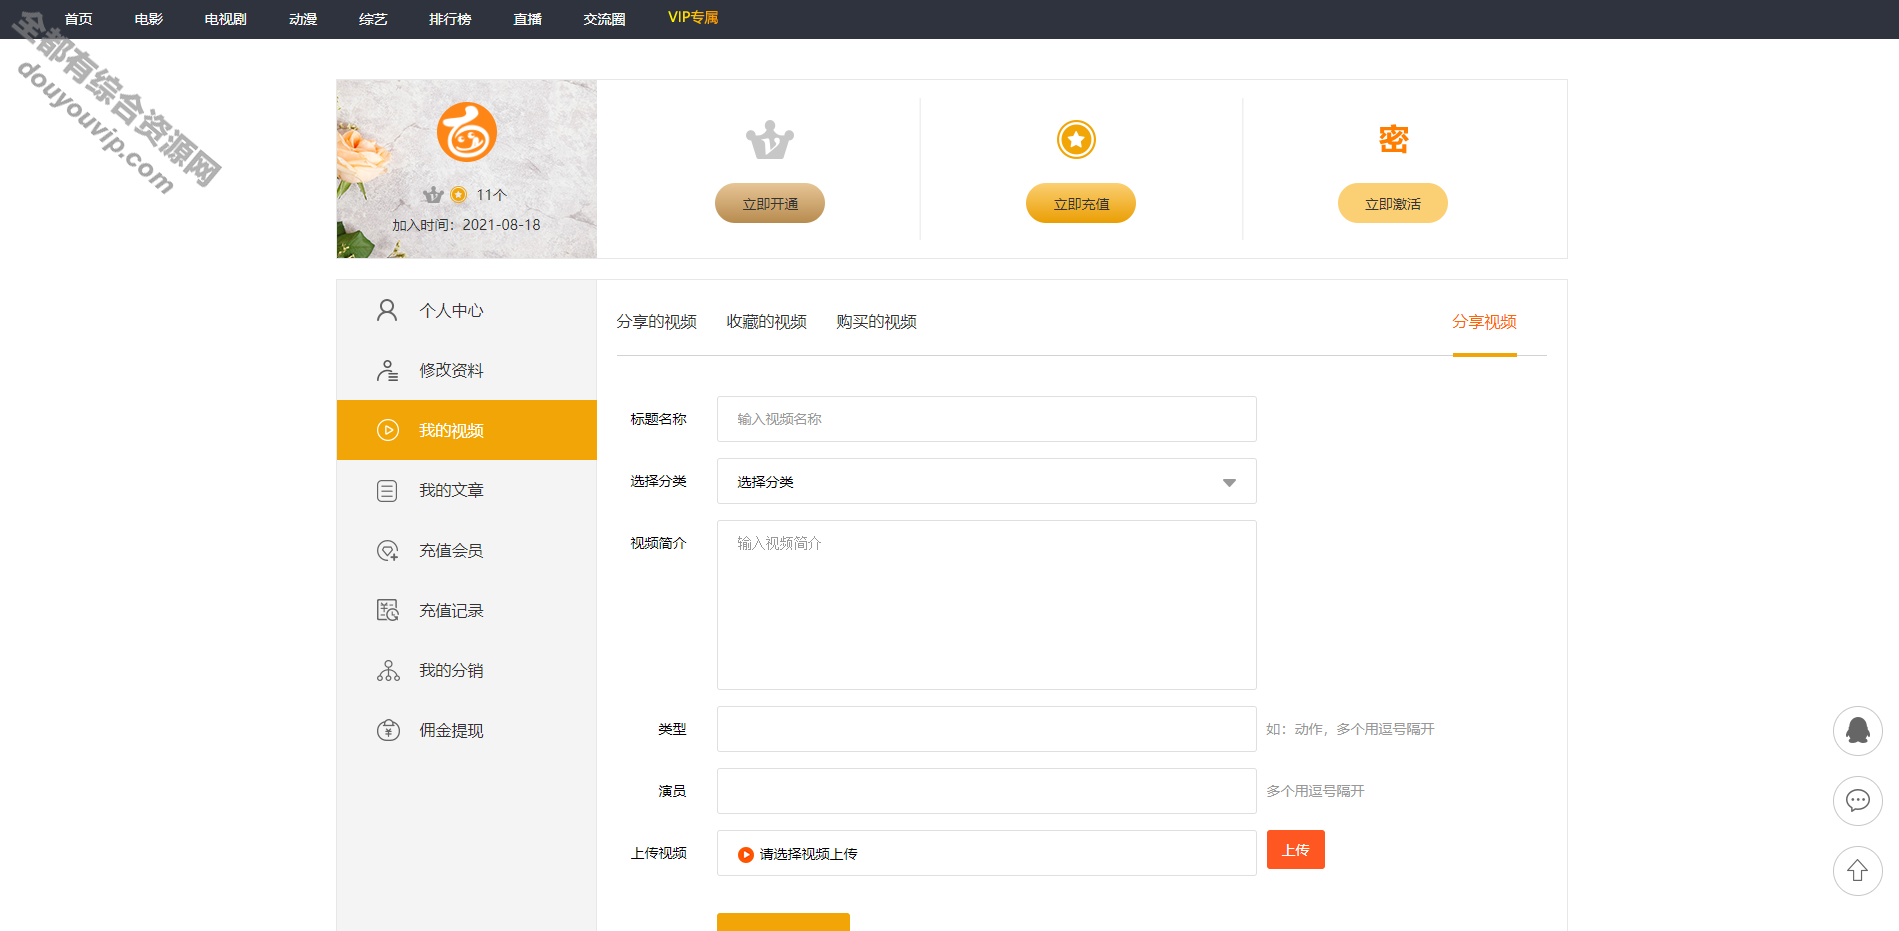Click the 我的视频 play circle icon
The image size is (1899, 931).
point(387,430)
